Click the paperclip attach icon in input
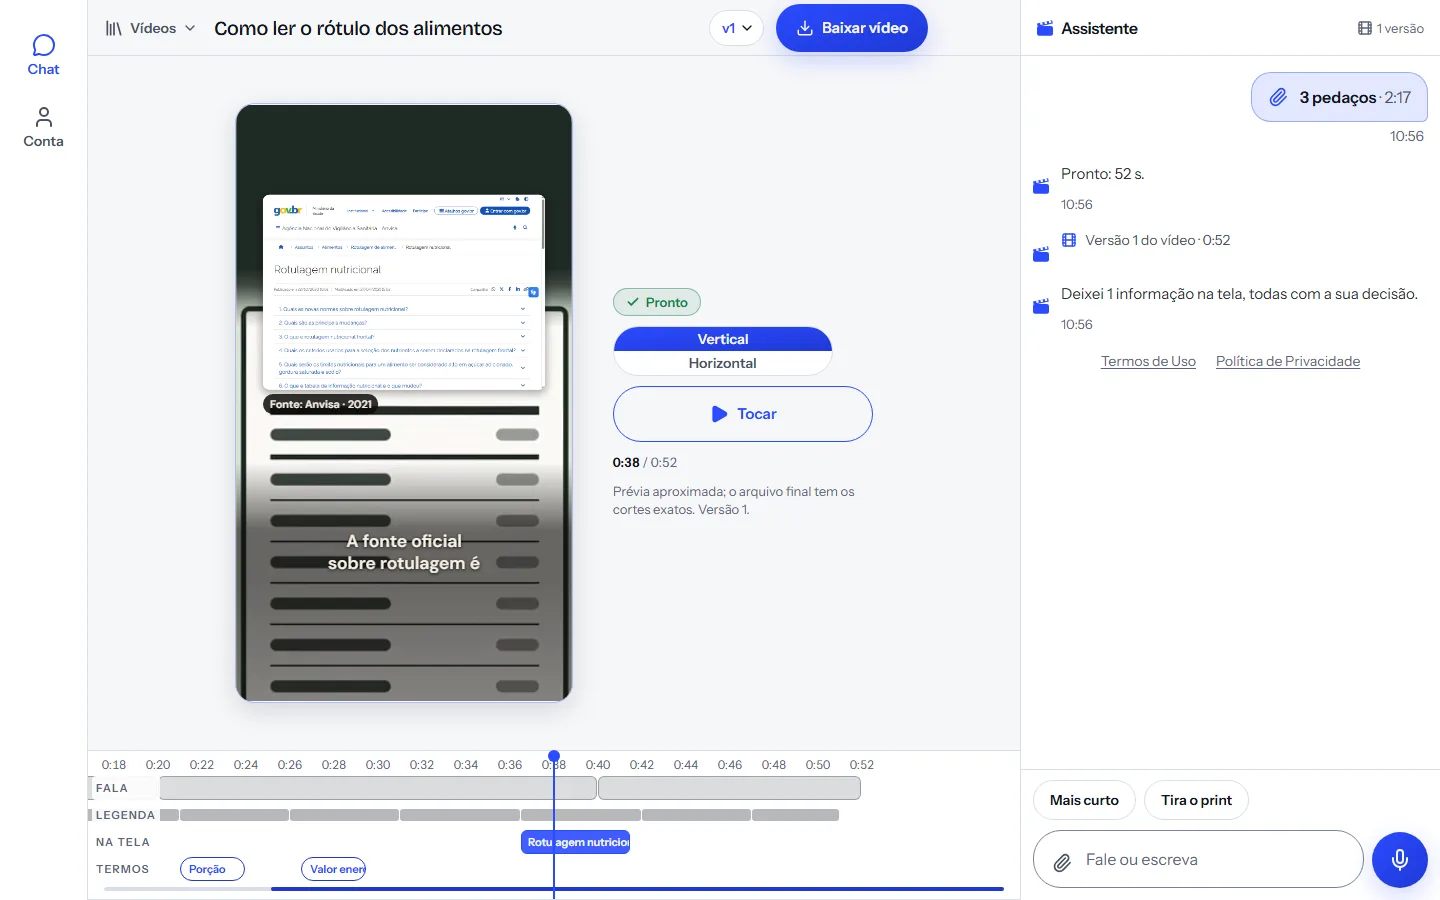The image size is (1440, 900). [x=1062, y=861]
